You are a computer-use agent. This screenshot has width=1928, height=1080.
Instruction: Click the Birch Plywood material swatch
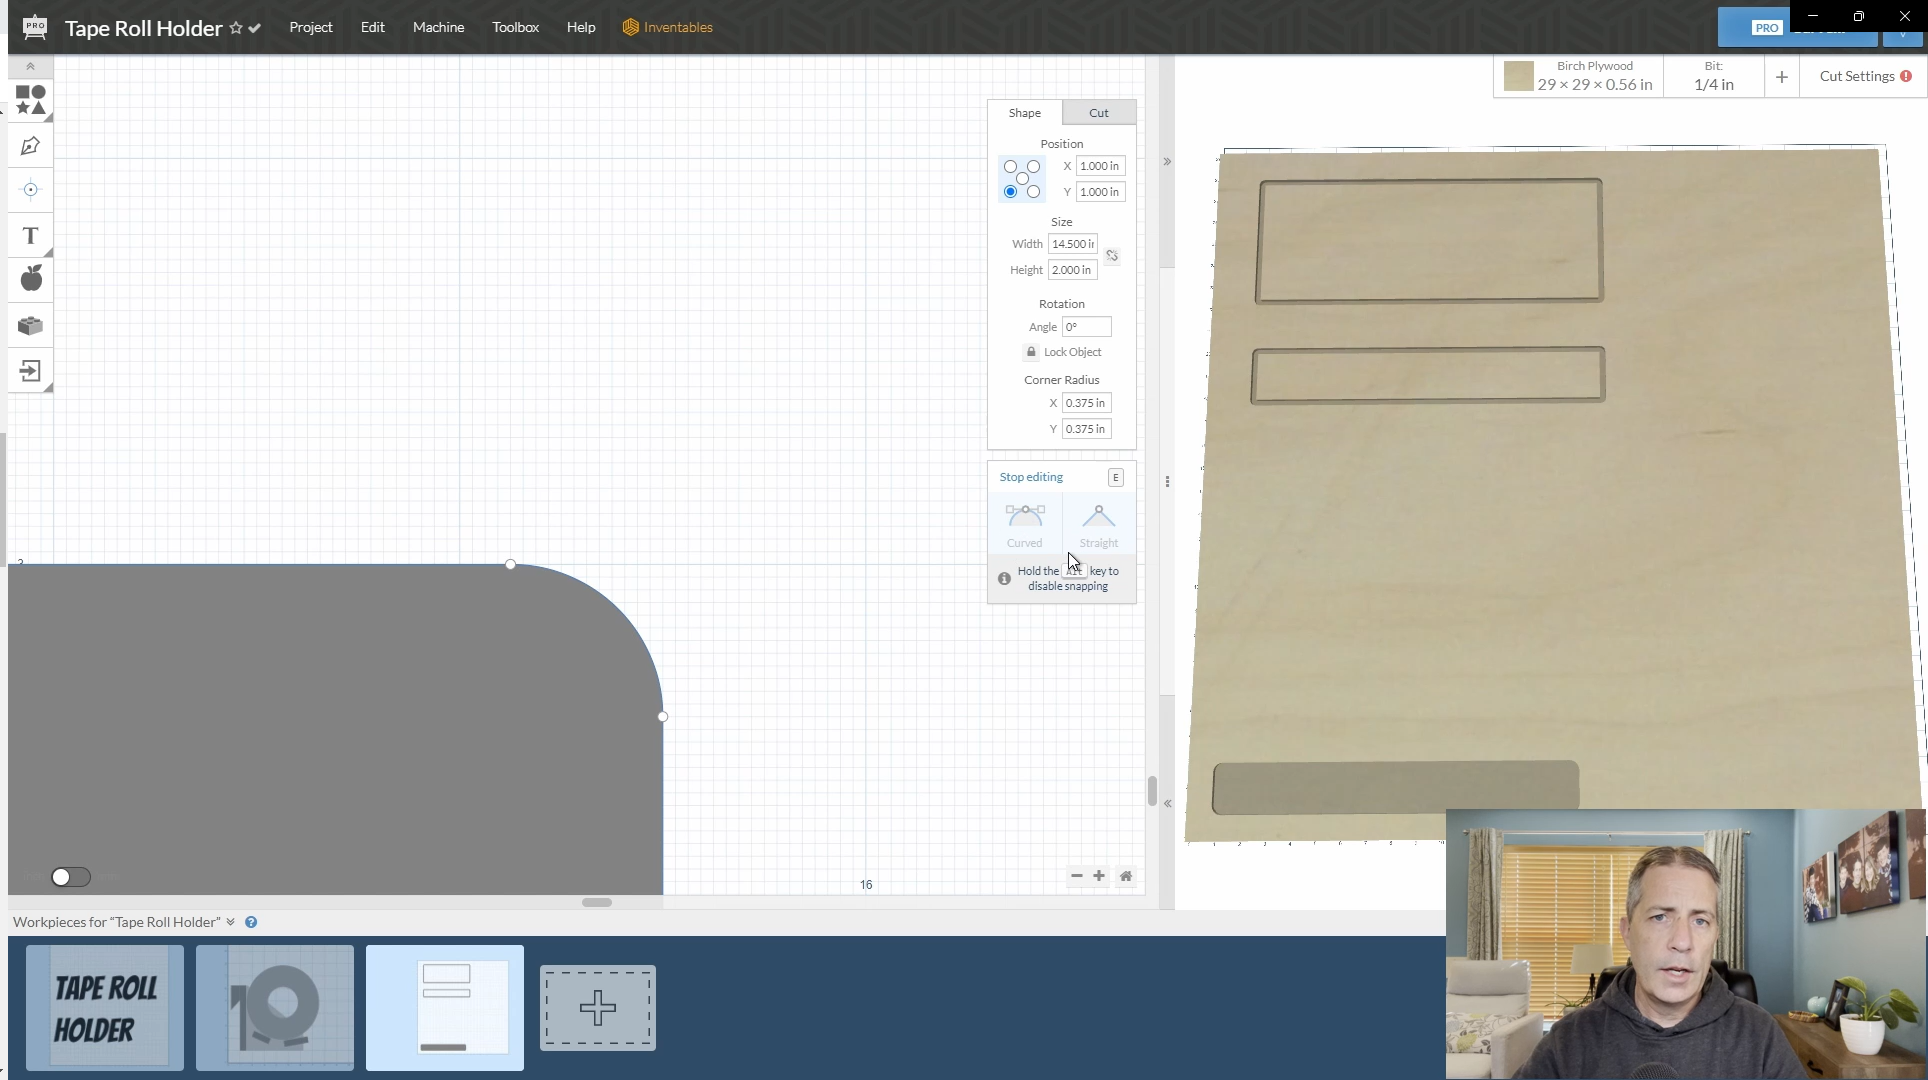click(1518, 76)
